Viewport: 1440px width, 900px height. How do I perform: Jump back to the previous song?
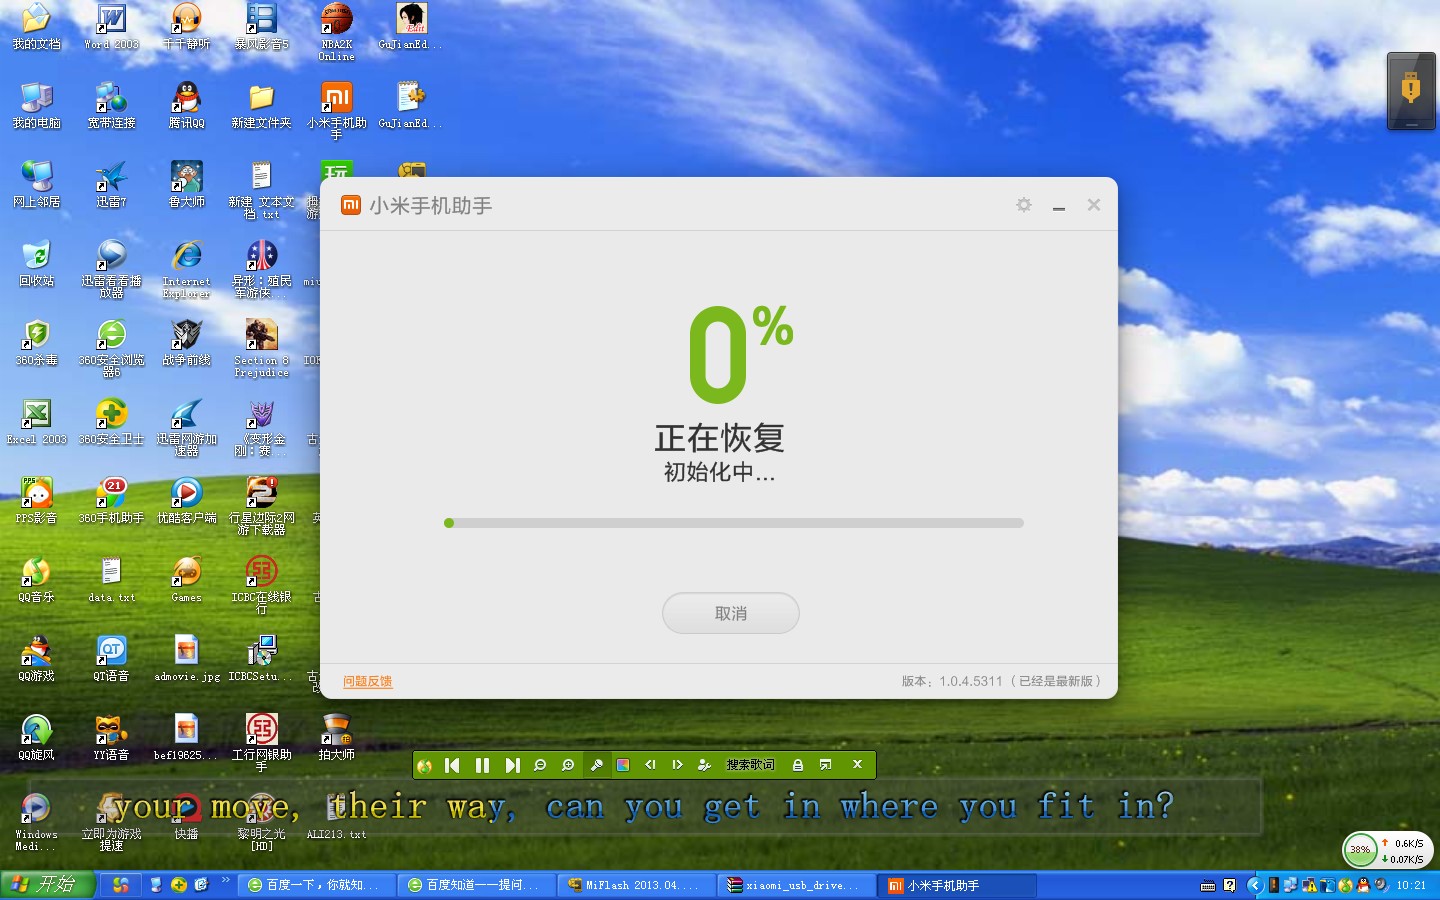click(x=452, y=765)
